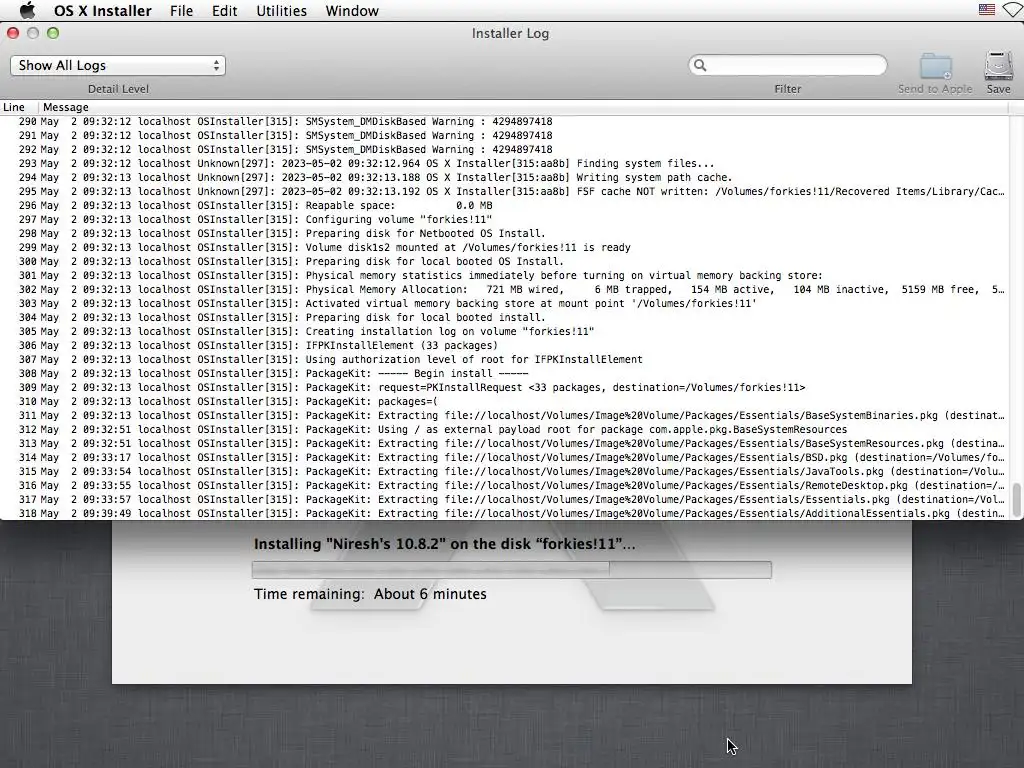The height and width of the screenshot is (768, 1024).
Task: Select log line 312 external payload root
Action: (x=504, y=430)
